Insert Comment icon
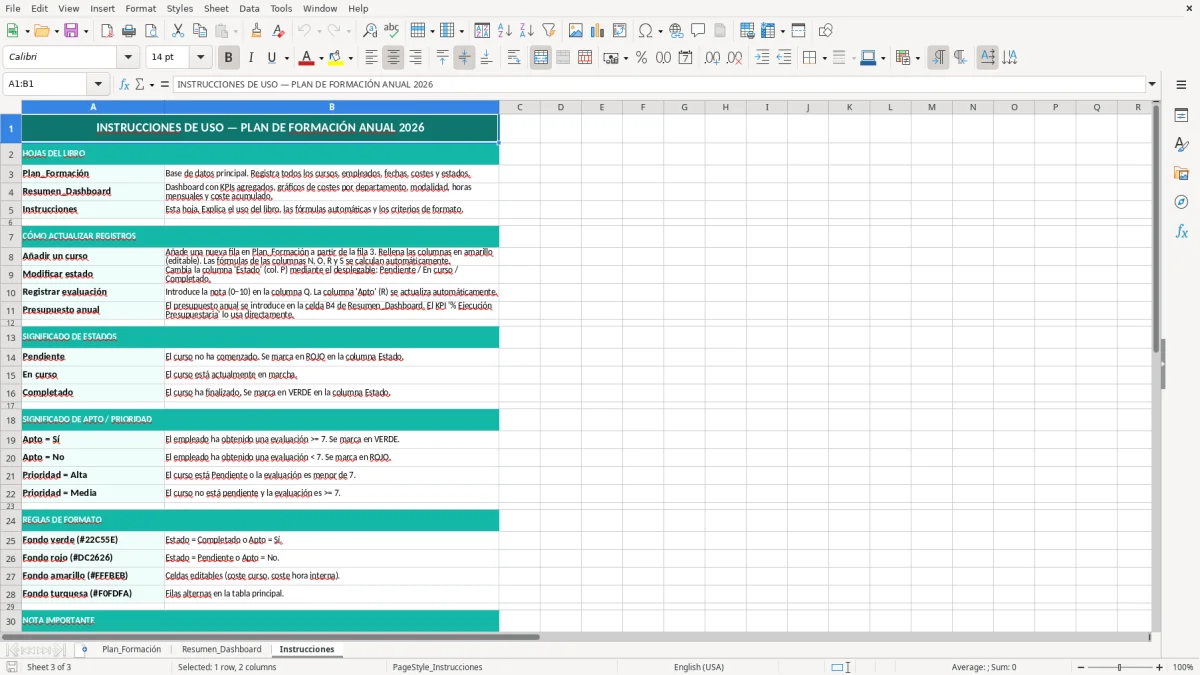Screen dimensions: 1200x675 (x=698, y=31)
